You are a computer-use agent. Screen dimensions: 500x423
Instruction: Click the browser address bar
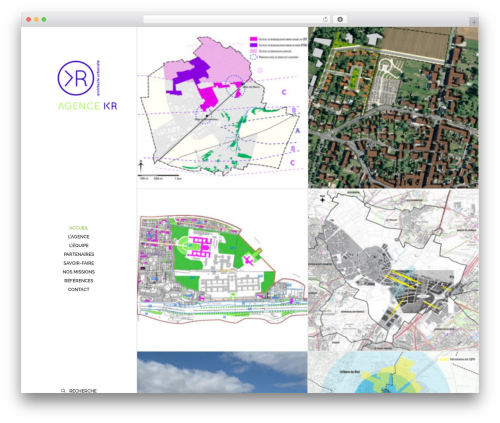click(237, 19)
